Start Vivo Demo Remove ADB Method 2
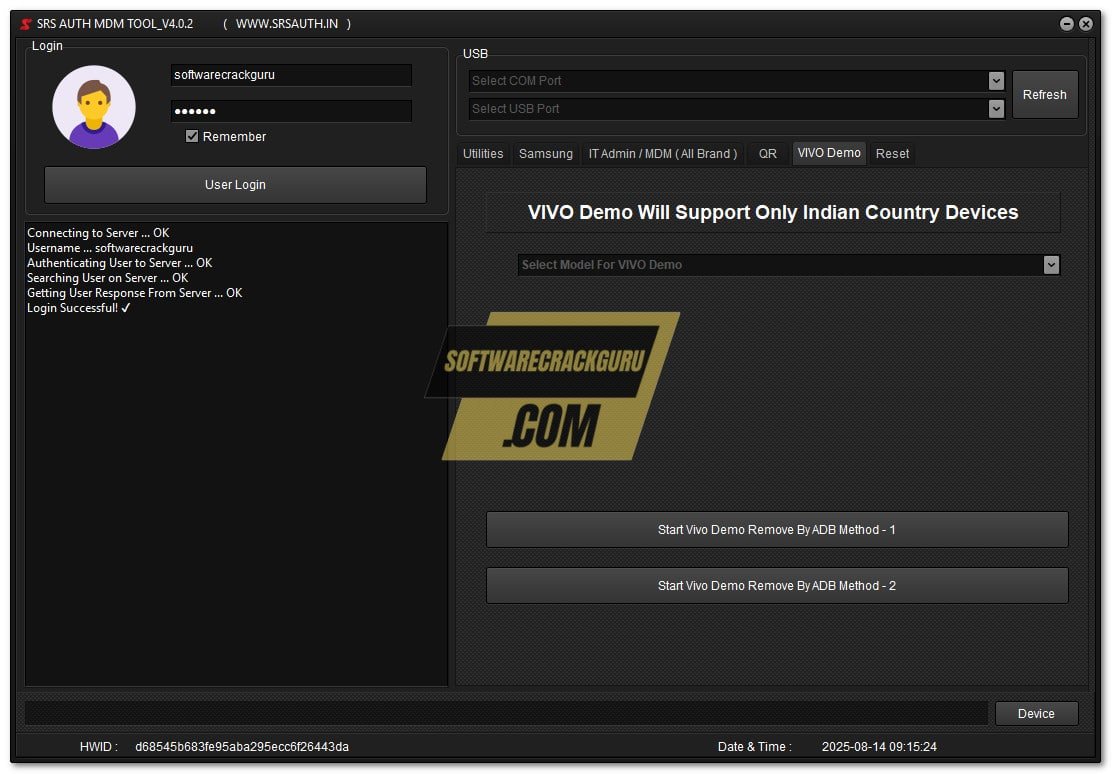The height and width of the screenshot is (774, 1112). (x=776, y=586)
